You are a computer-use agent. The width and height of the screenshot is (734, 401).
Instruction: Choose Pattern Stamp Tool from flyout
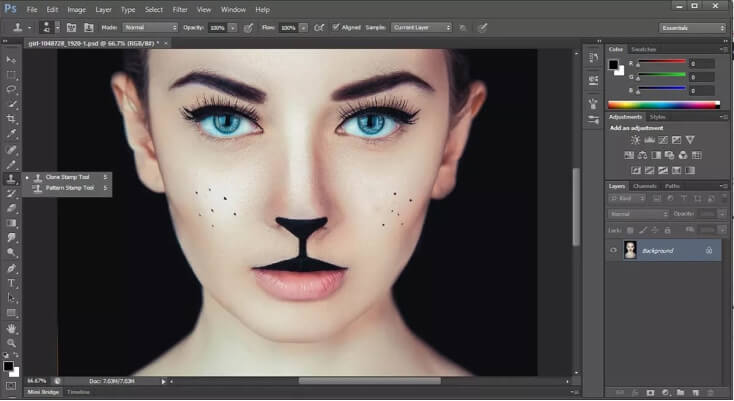(68, 187)
